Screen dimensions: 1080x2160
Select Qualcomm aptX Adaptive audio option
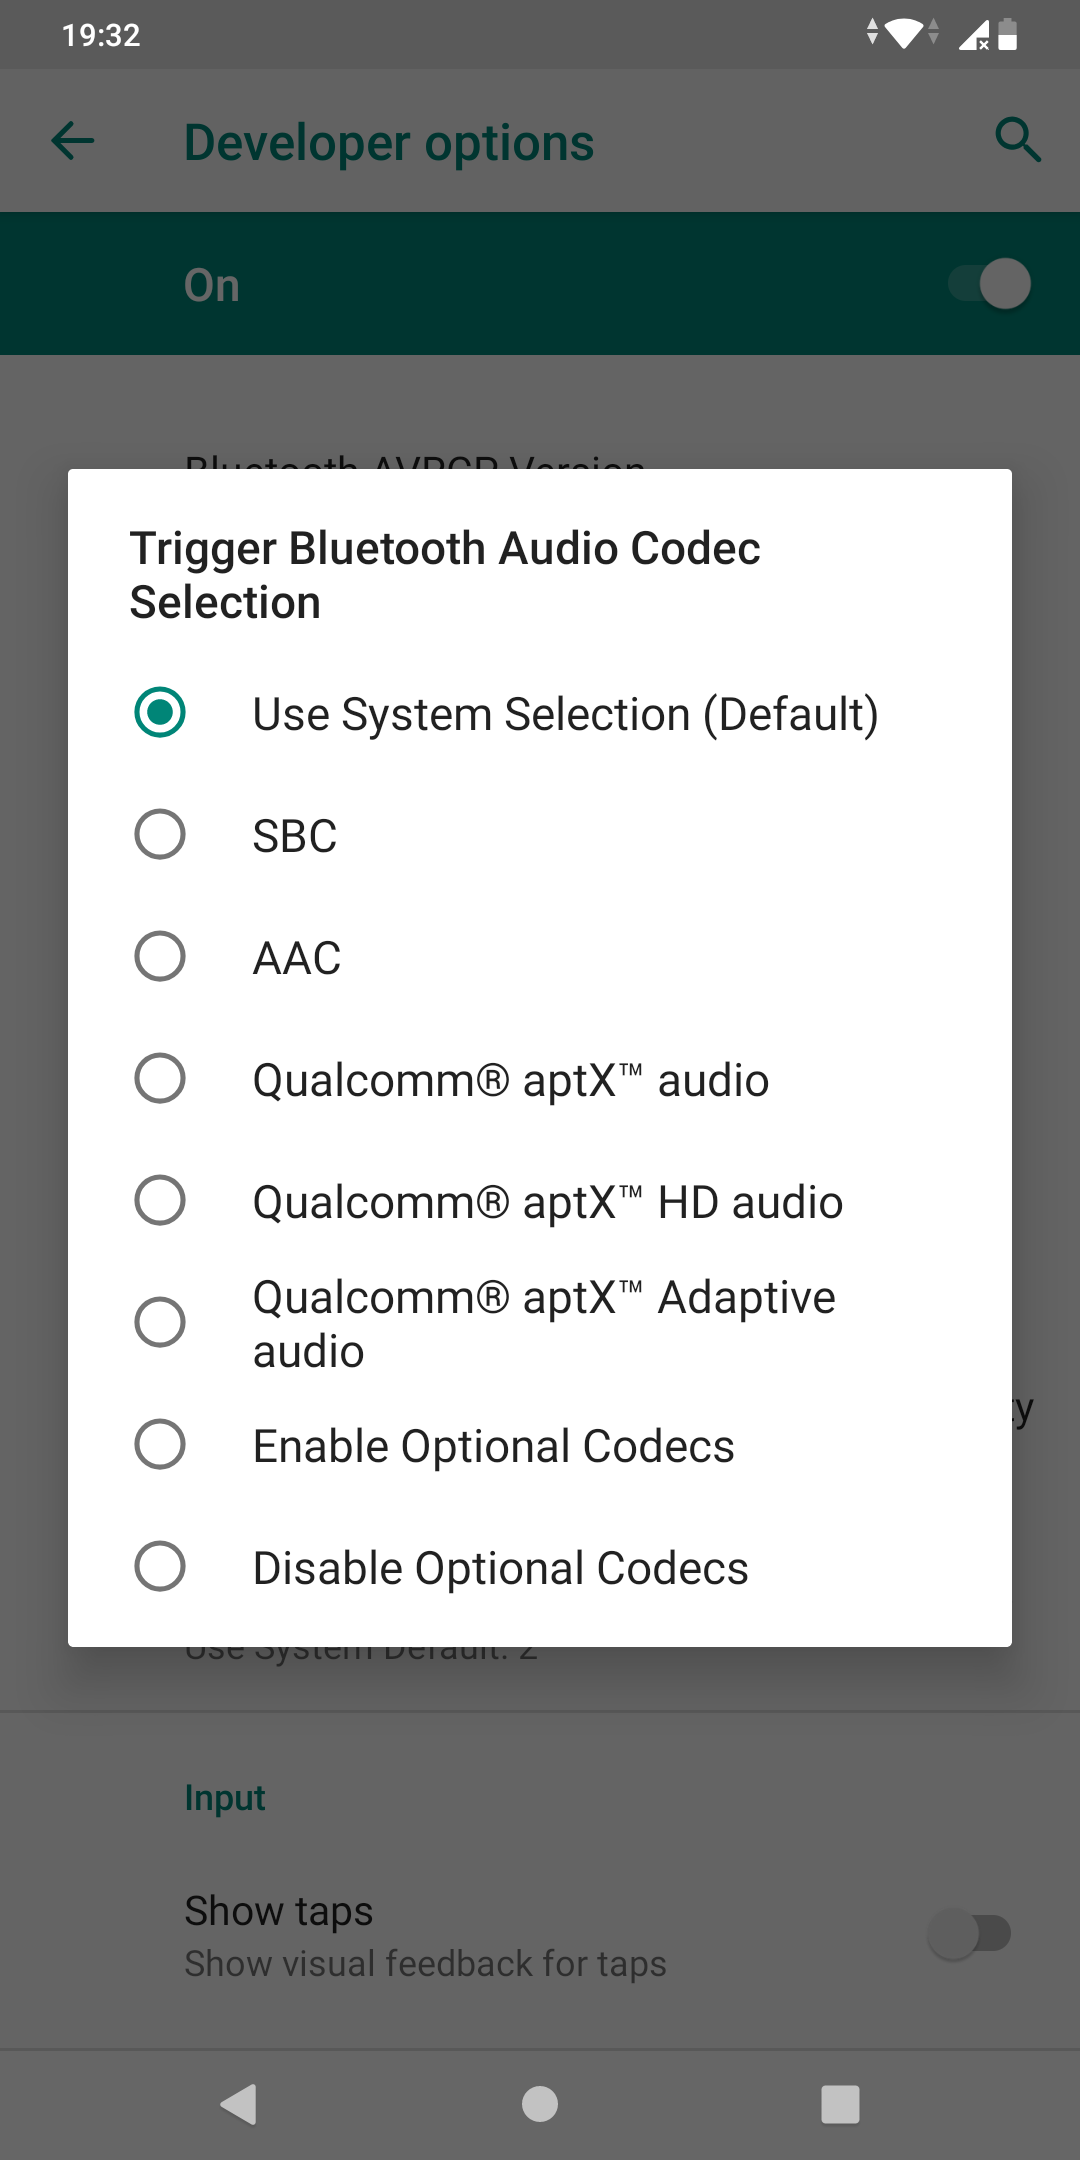click(160, 1323)
